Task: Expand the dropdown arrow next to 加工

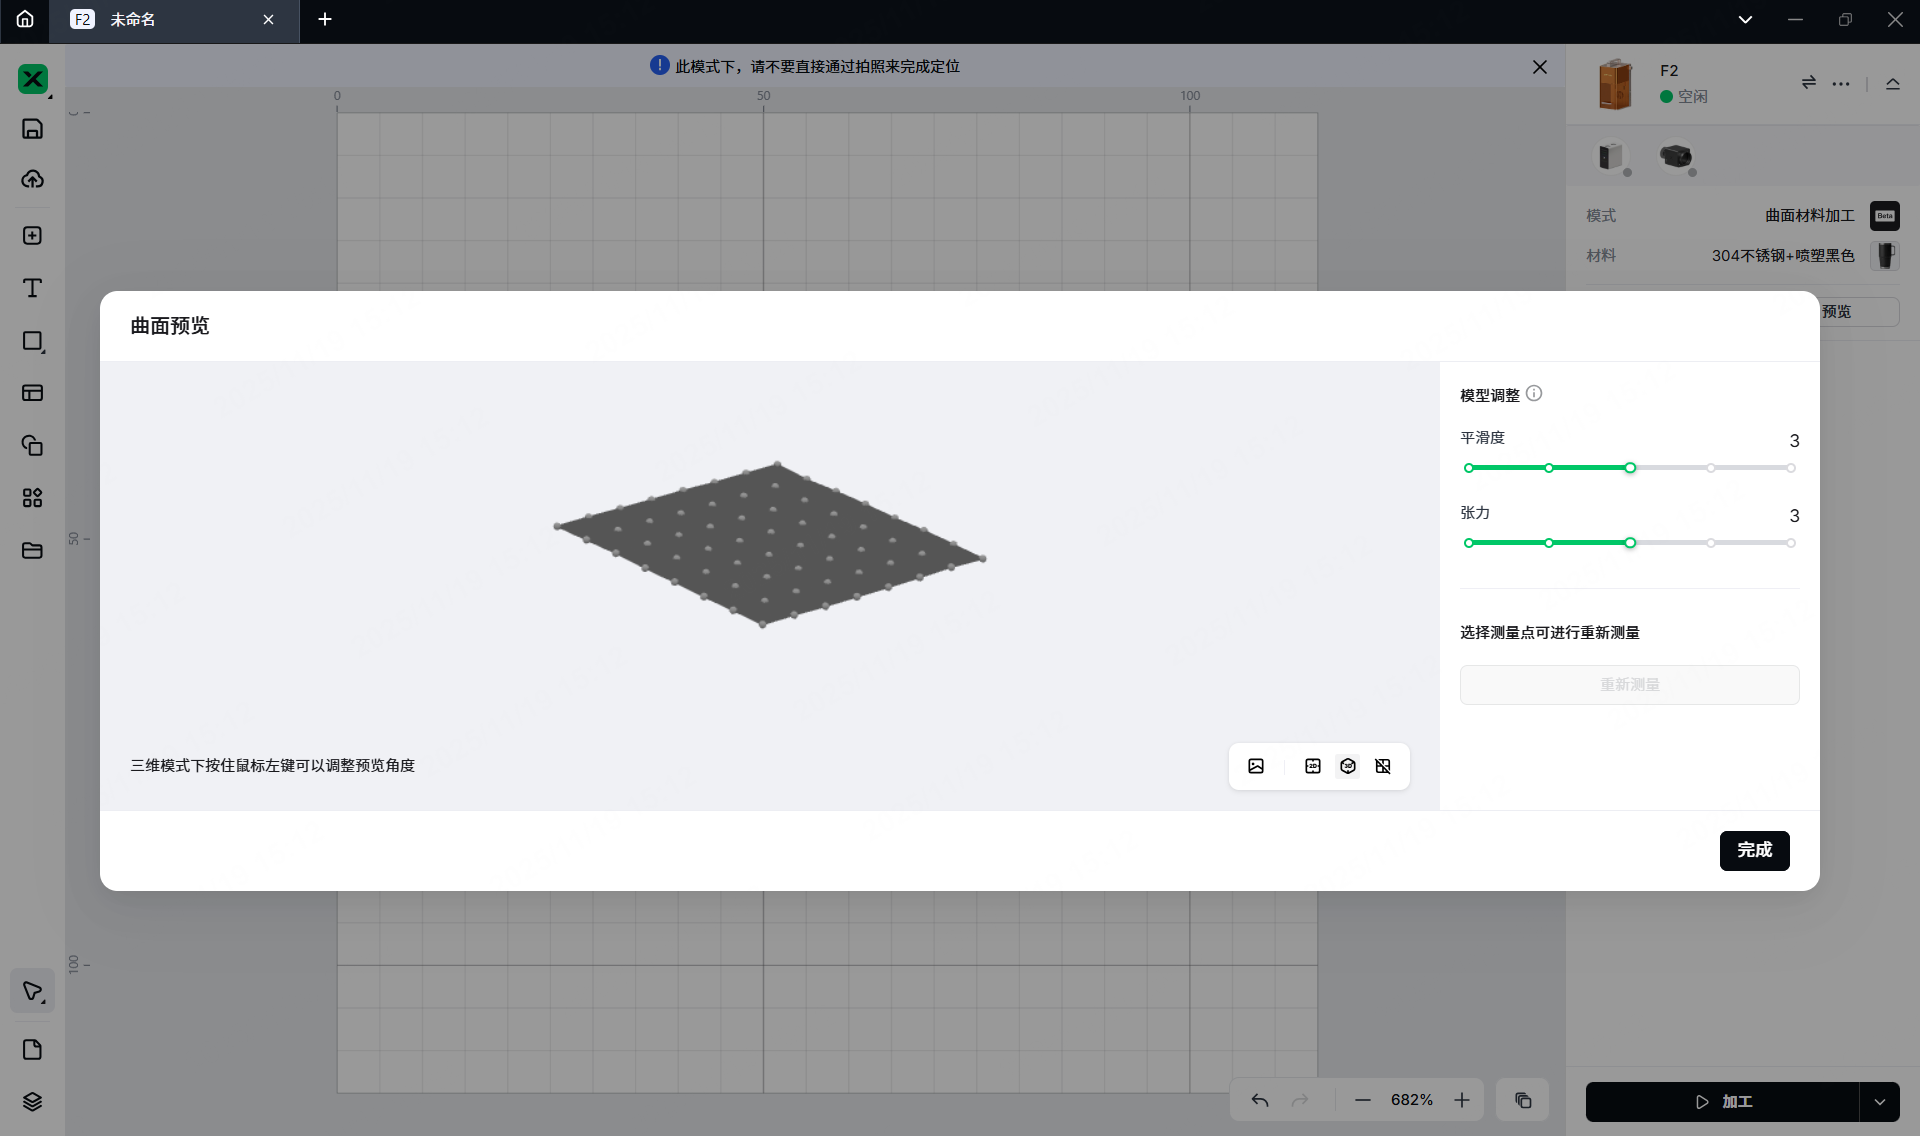Action: point(1880,1102)
